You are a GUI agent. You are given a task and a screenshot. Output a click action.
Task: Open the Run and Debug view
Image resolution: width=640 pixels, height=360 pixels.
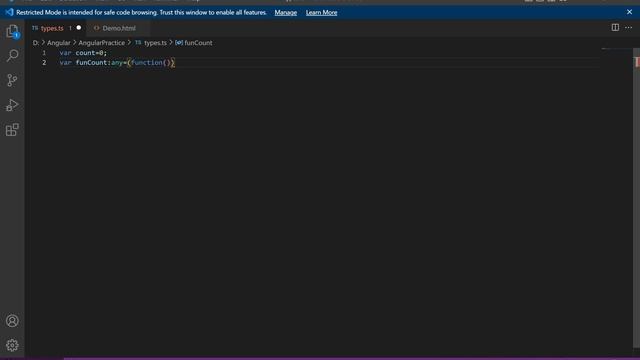click(x=12, y=105)
